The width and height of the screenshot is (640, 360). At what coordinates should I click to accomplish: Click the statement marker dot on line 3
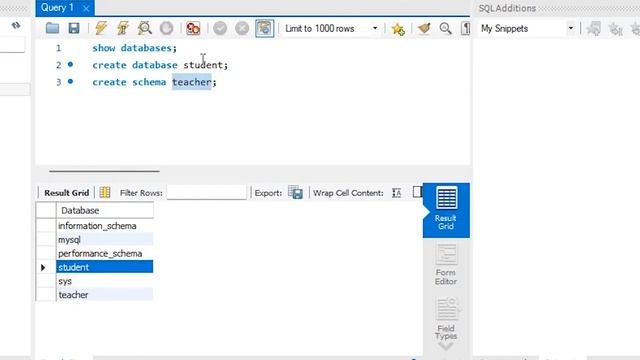click(x=70, y=81)
